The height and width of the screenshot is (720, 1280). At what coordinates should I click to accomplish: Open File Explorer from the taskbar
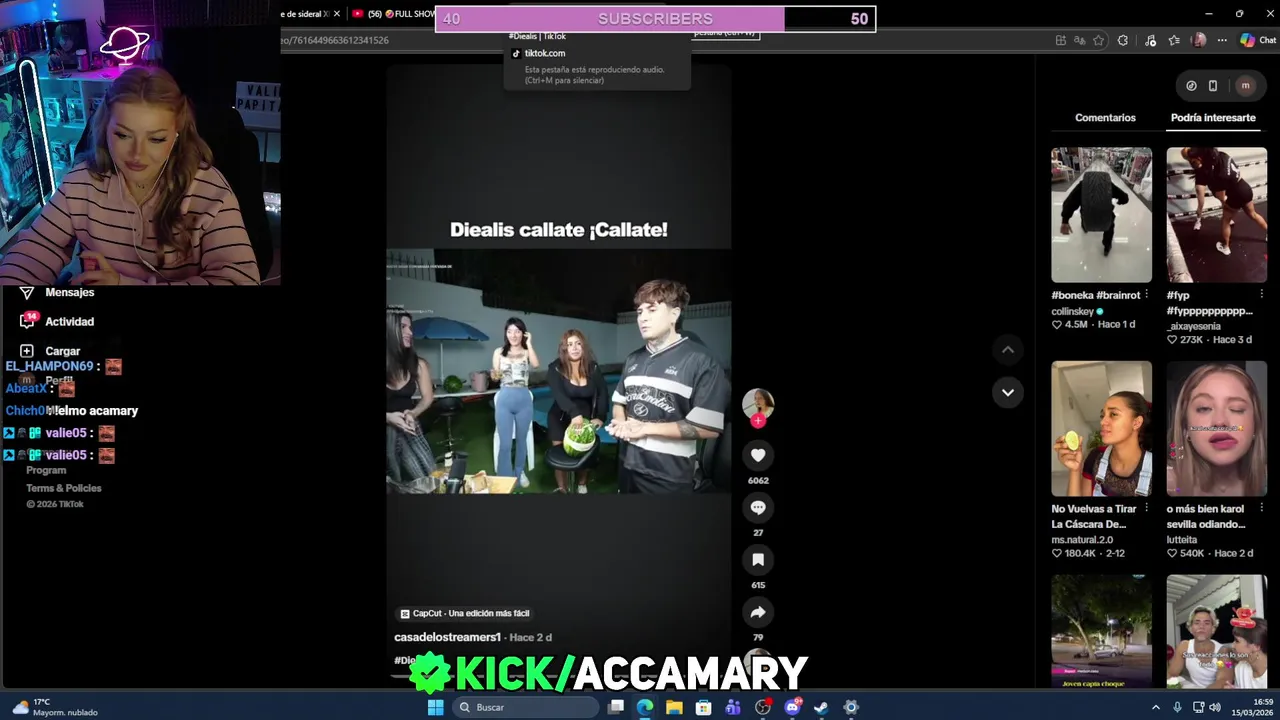coord(674,707)
